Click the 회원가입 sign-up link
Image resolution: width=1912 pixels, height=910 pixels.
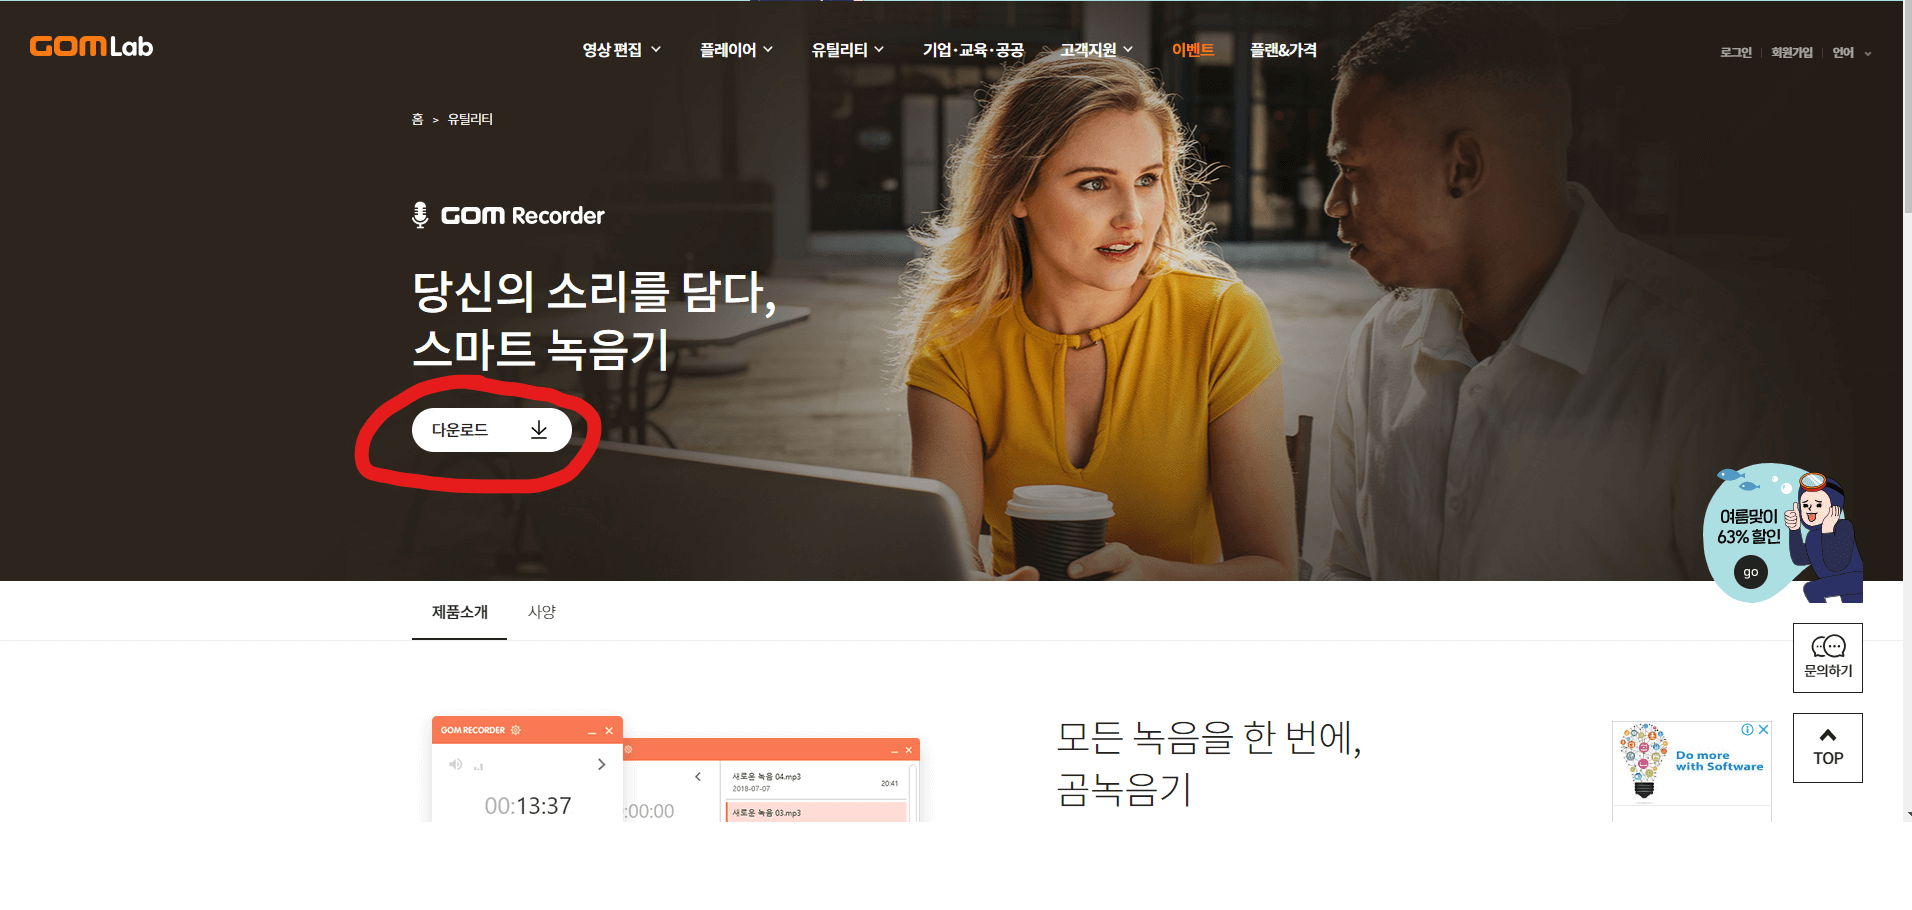[x=1791, y=53]
